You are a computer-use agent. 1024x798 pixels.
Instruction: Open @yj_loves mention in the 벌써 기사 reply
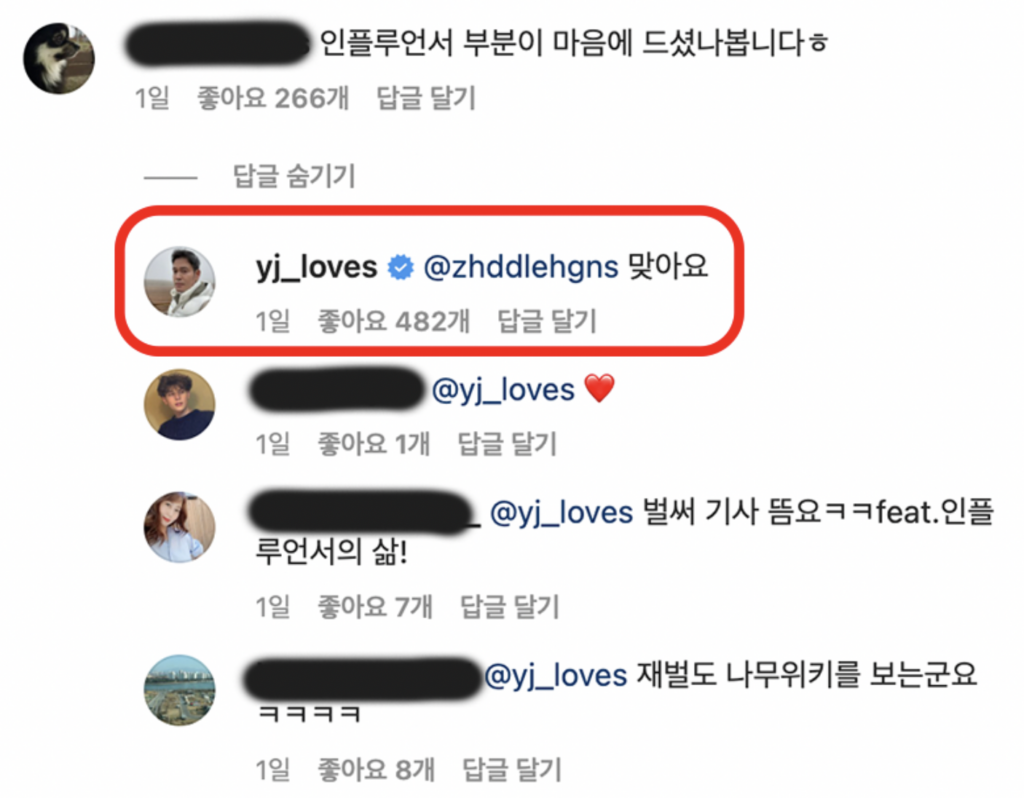point(561,513)
